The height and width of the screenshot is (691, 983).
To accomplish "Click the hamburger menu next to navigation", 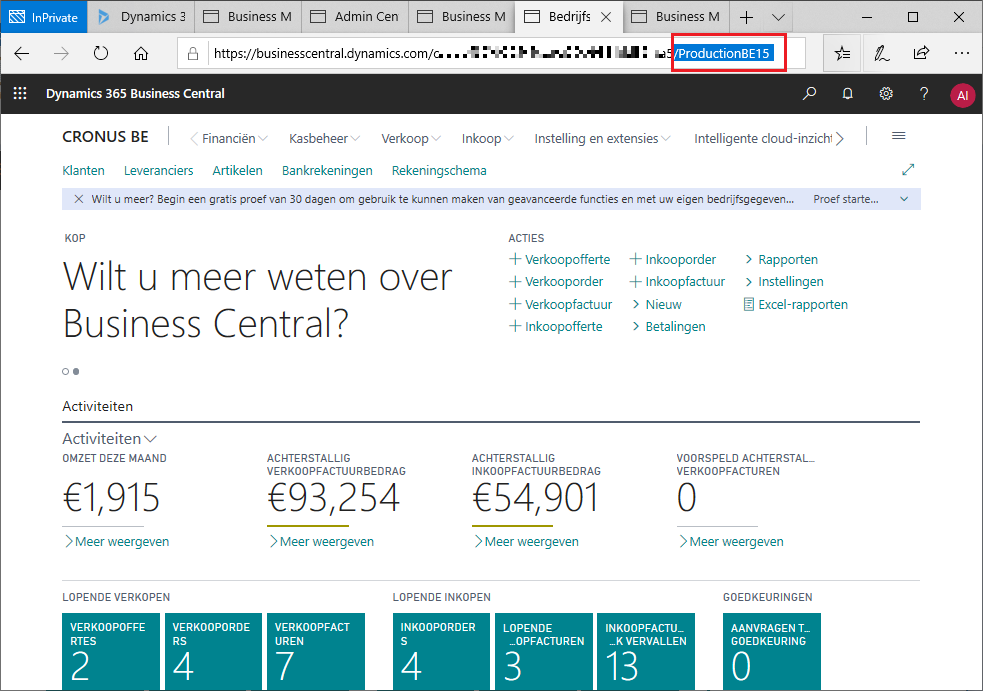I will tap(898, 136).
